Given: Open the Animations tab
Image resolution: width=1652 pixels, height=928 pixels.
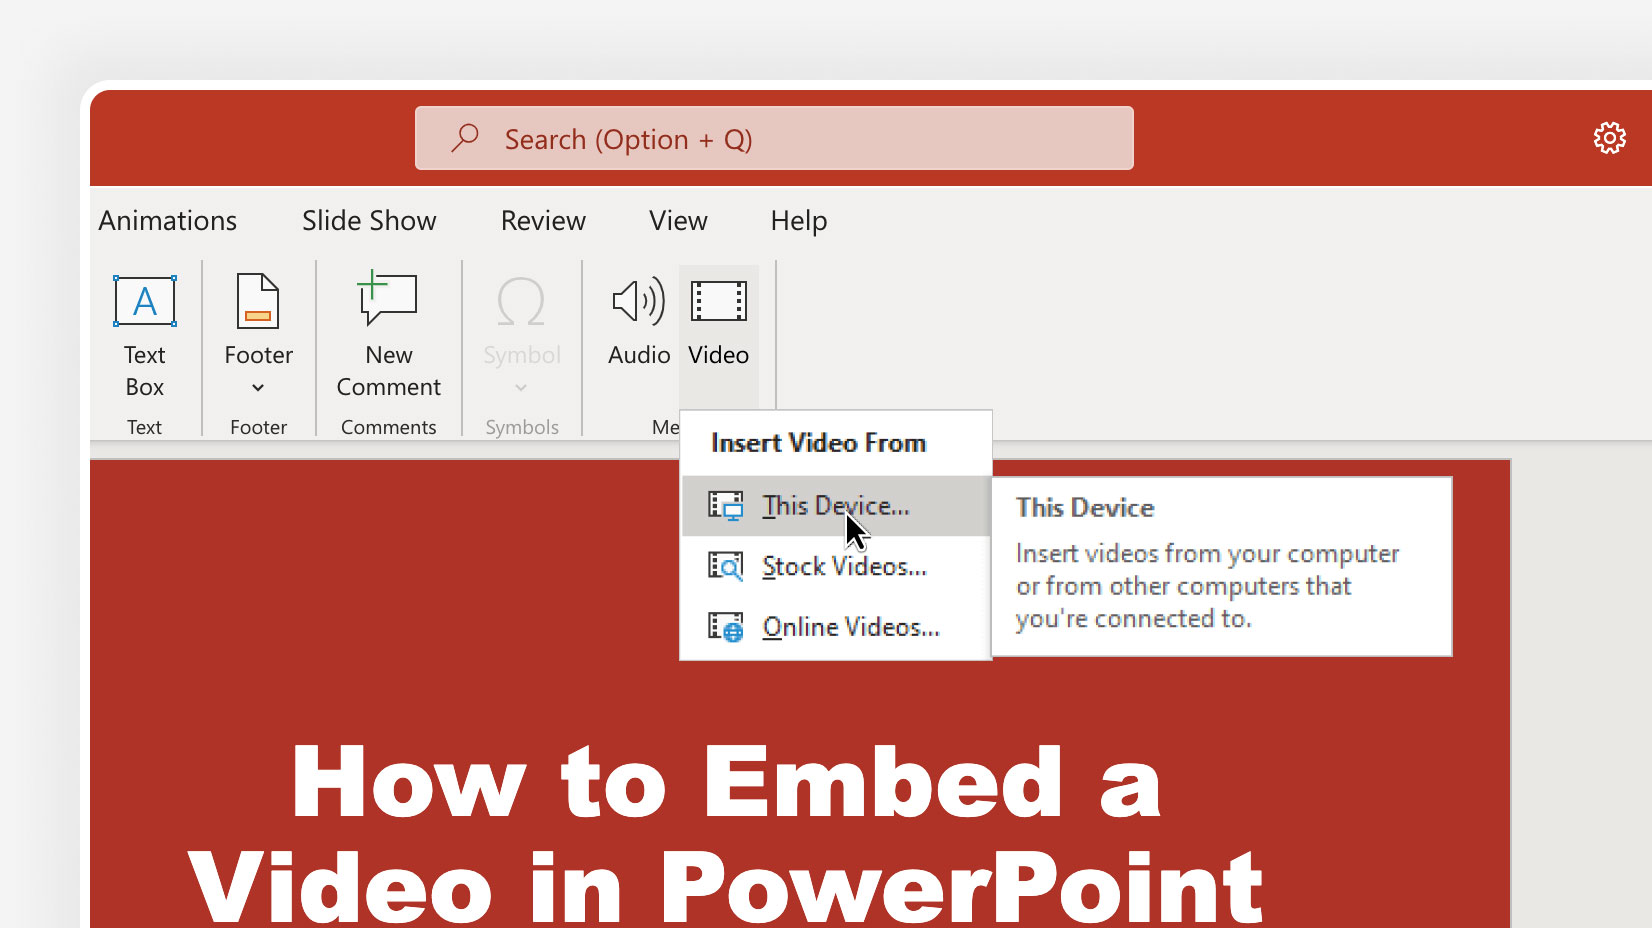Looking at the screenshot, I should click(168, 221).
